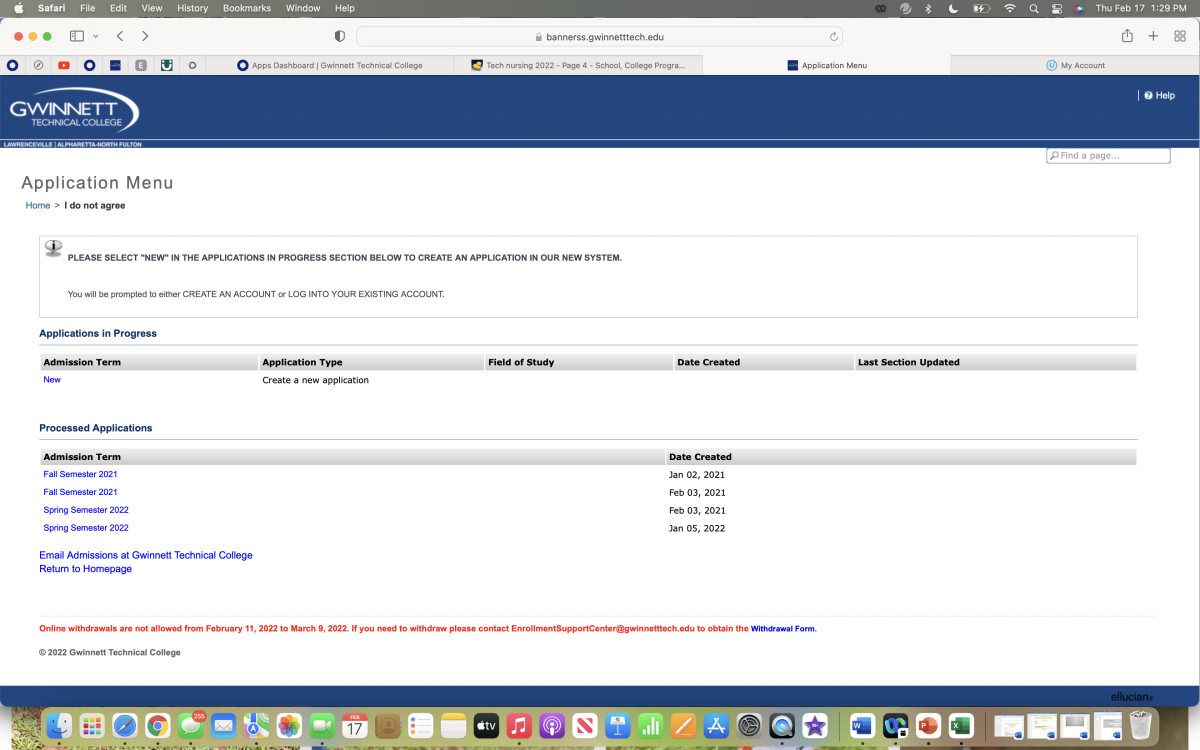Open the History menu in the menu bar
1200x750 pixels.
(x=192, y=8)
